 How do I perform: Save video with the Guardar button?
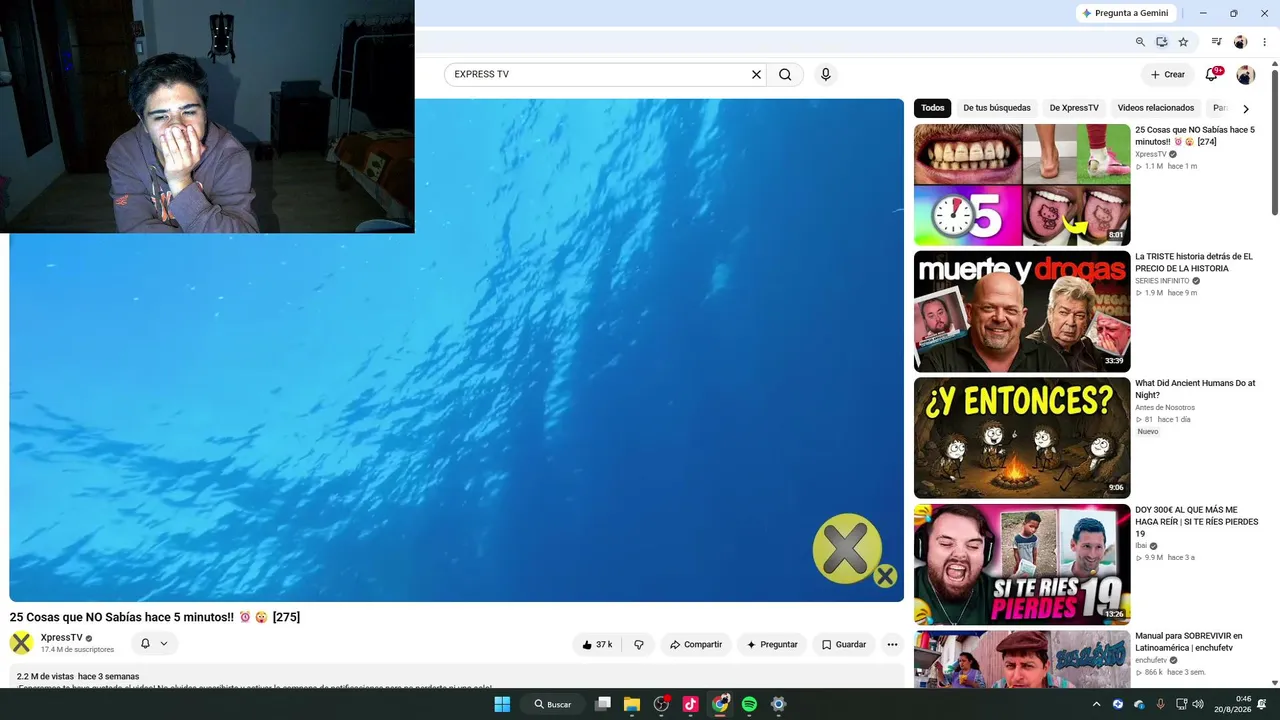[844, 645]
